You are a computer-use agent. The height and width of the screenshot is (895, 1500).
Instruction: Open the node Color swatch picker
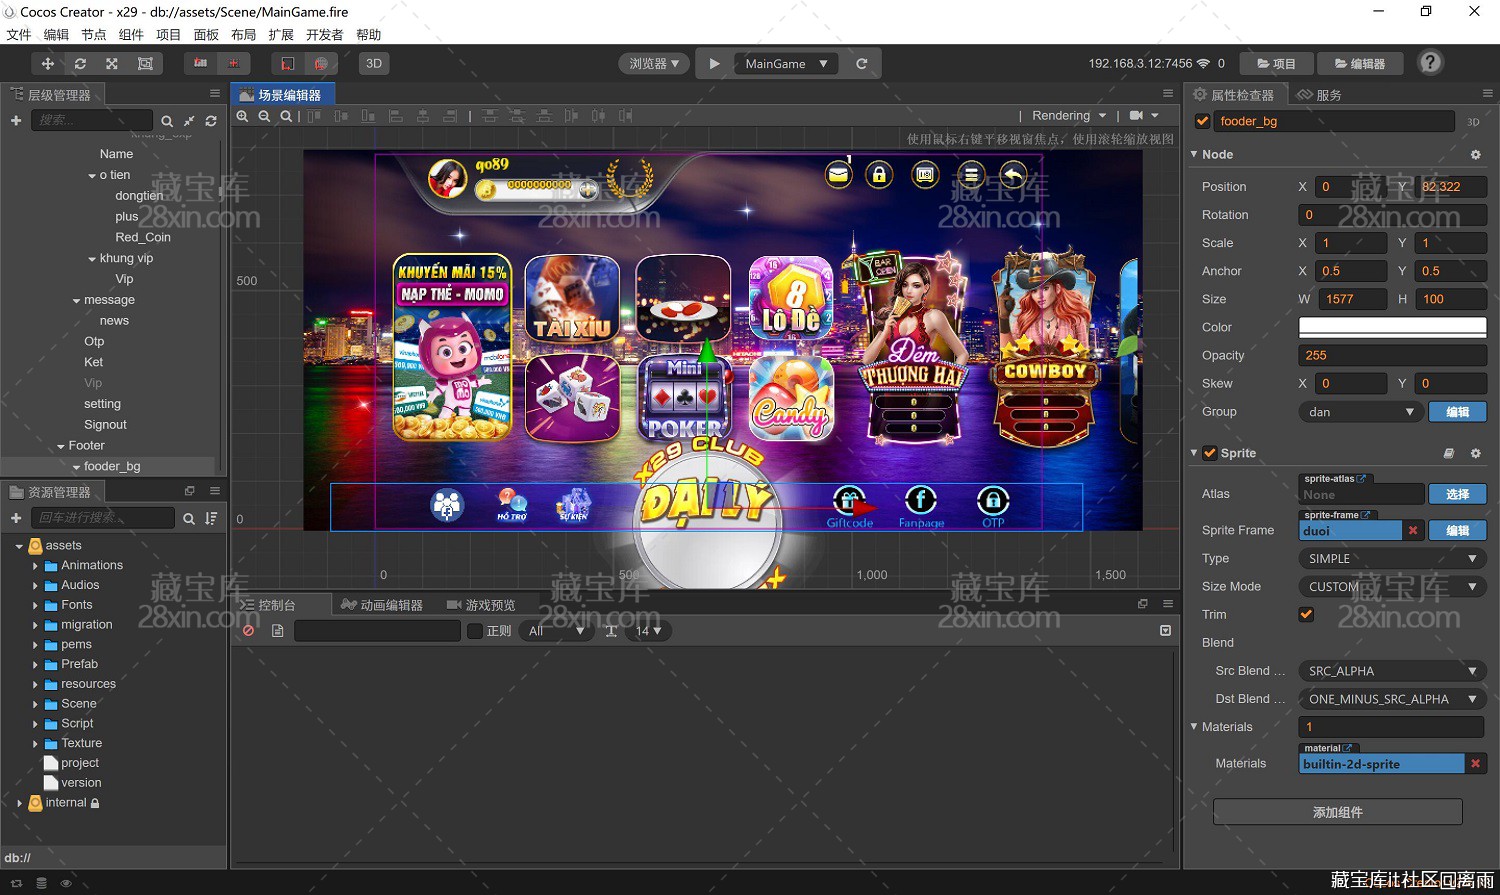pos(1392,327)
